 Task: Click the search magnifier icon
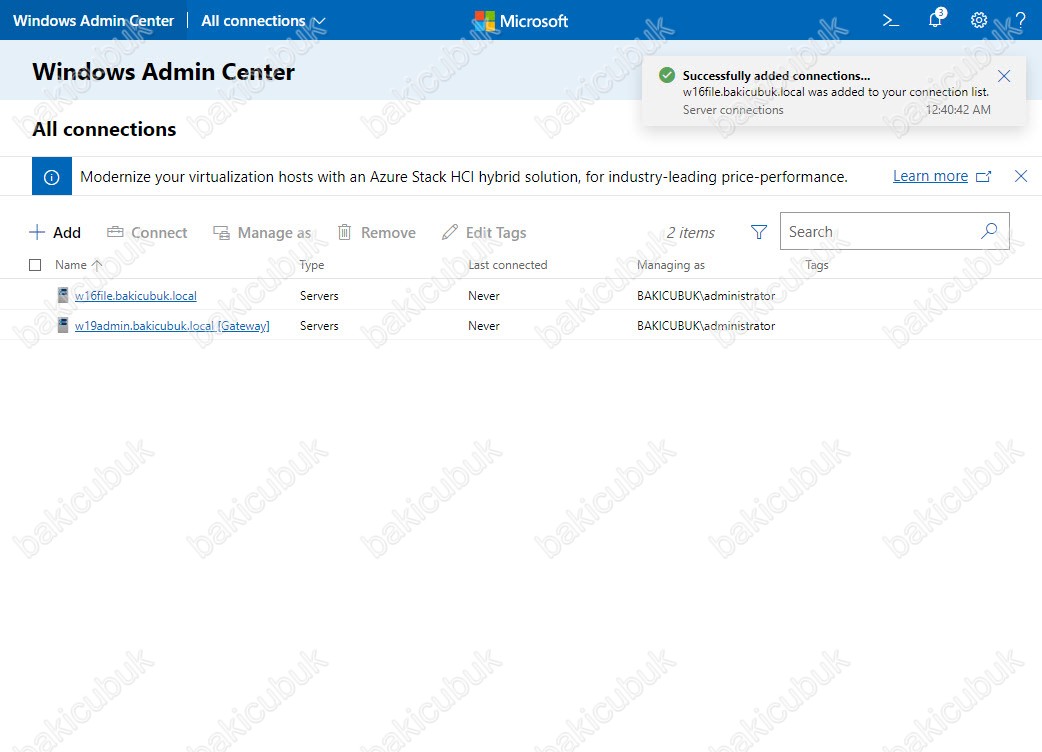tap(990, 231)
